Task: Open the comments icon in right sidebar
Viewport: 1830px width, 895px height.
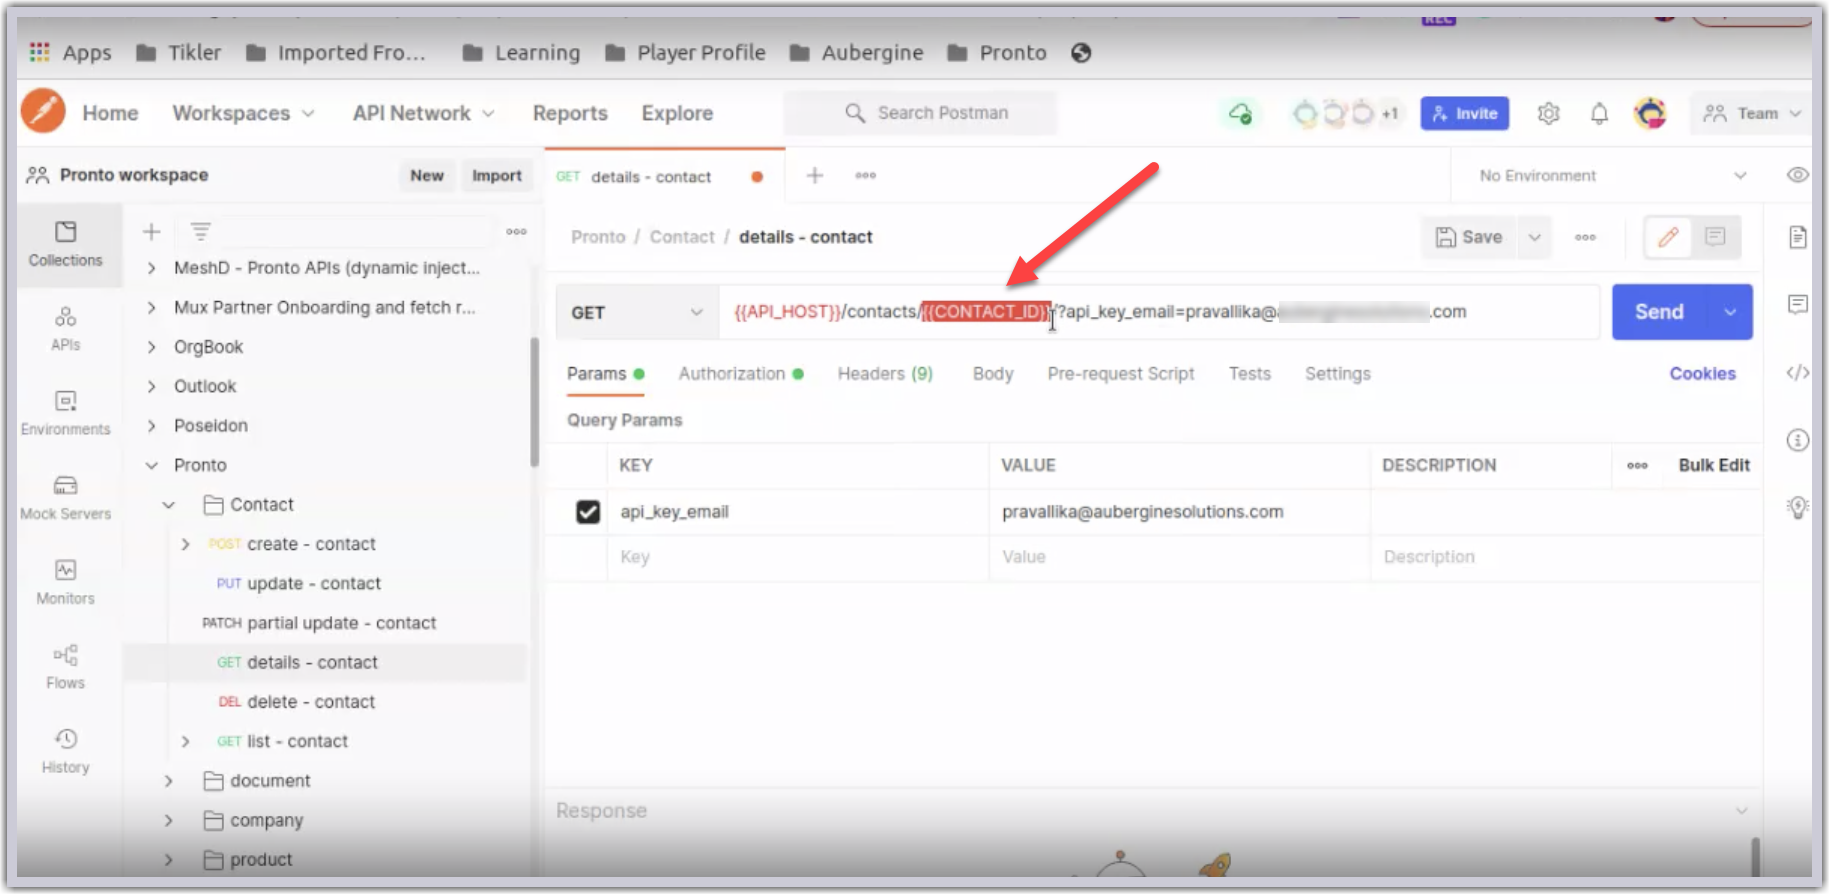Action: [x=1797, y=304]
